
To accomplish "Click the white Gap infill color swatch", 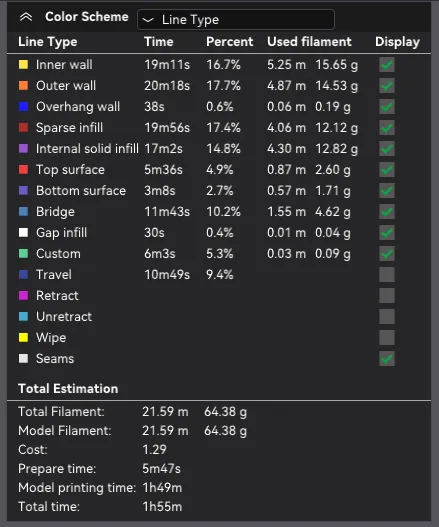I will click(x=24, y=233).
